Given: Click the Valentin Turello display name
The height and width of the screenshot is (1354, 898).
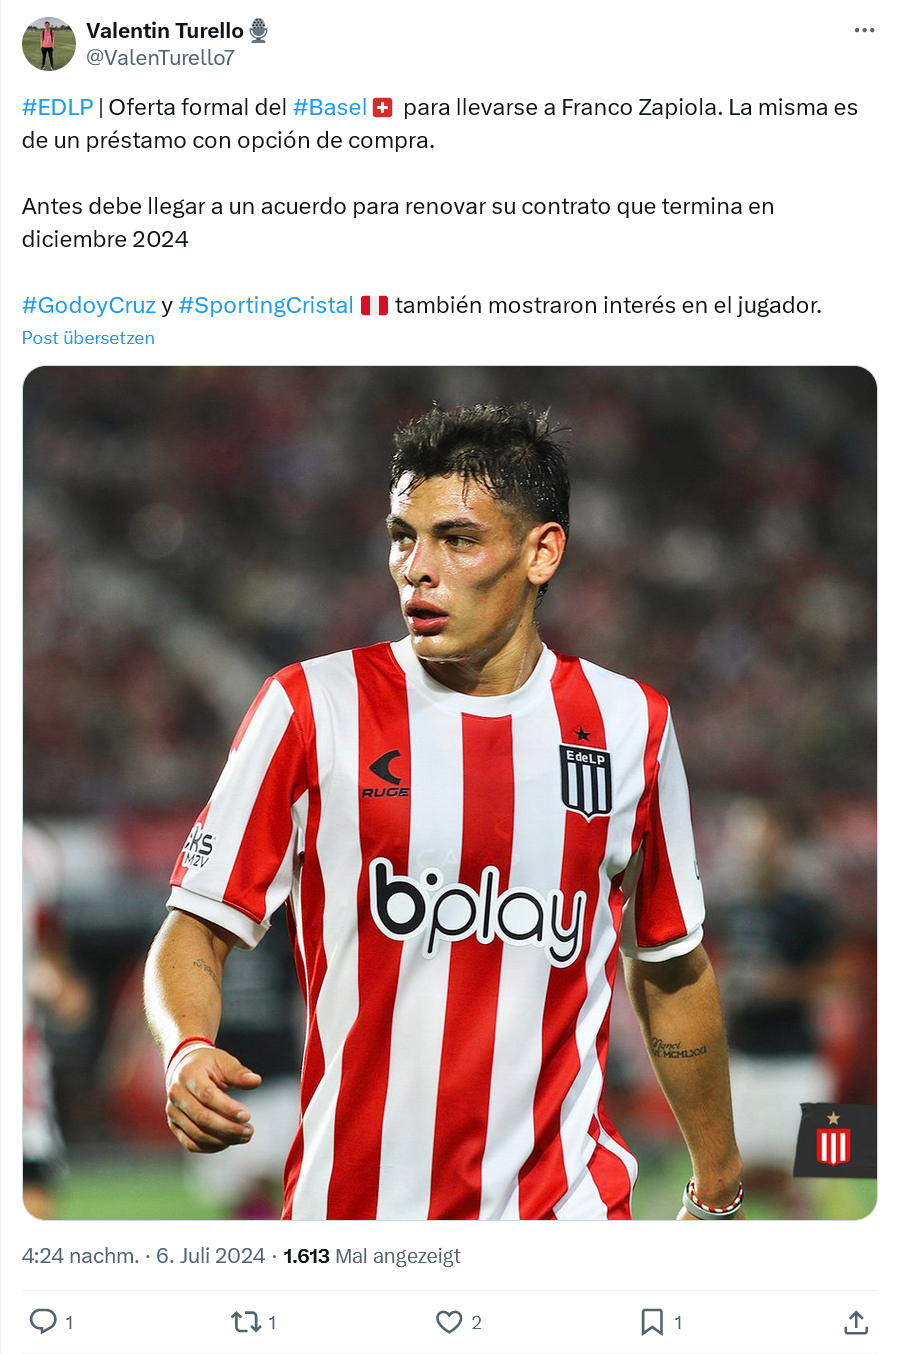Looking at the screenshot, I should pyautogui.click(x=165, y=31).
